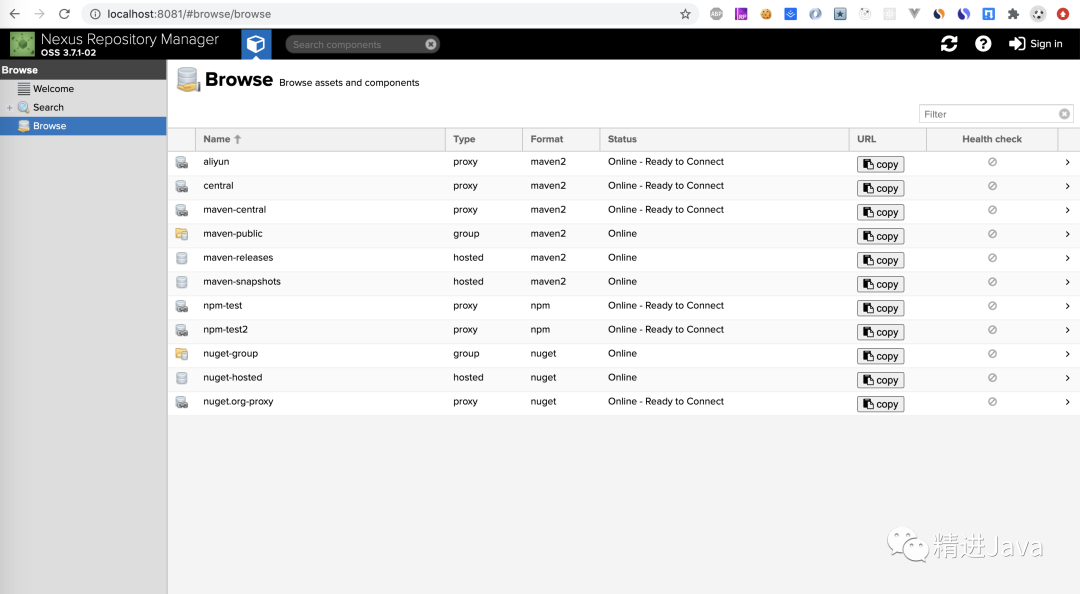The height and width of the screenshot is (594, 1080).
Task: Sort by Name column header
Action: (320, 139)
